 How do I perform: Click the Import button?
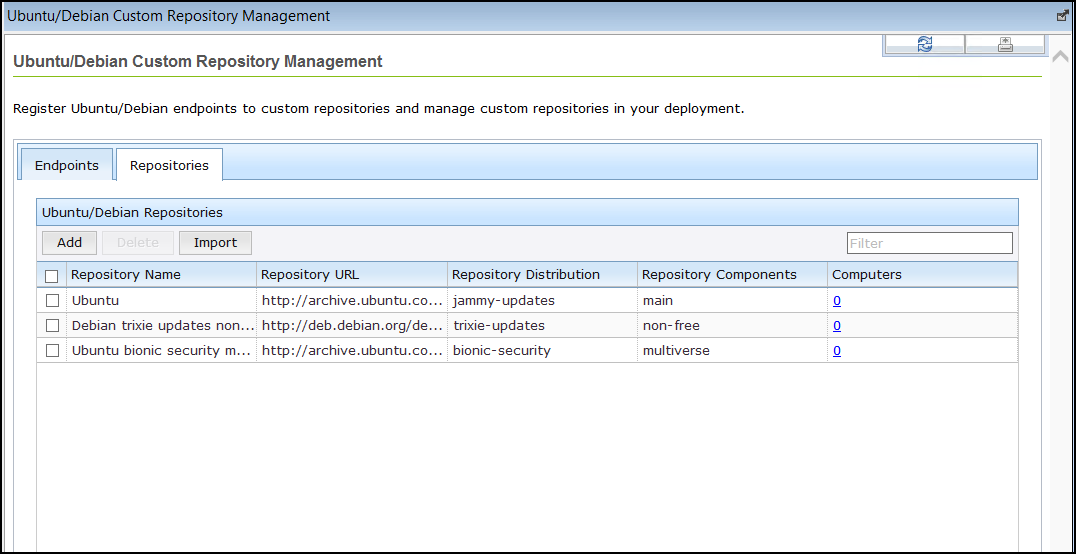pos(215,242)
